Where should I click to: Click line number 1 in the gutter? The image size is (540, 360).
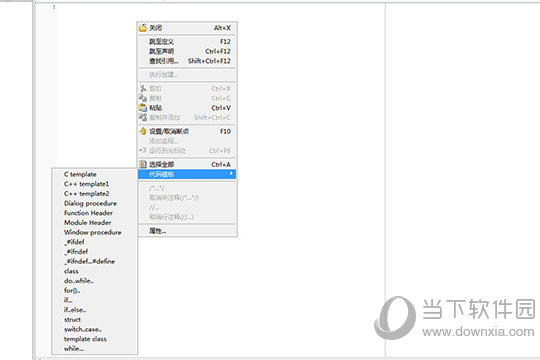click(54, 7)
